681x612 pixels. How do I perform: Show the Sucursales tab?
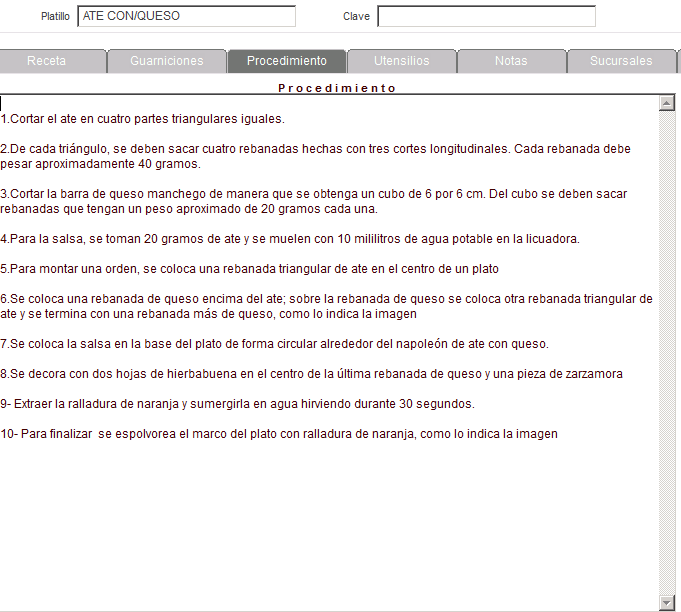point(620,61)
